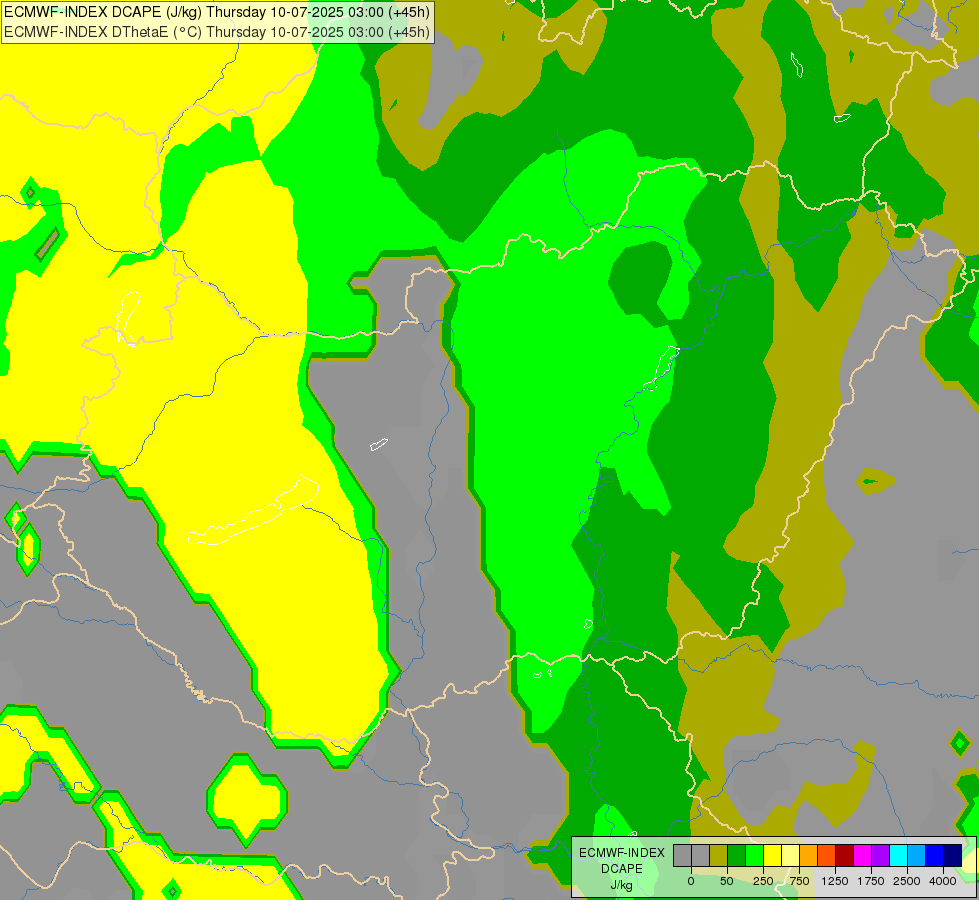Screen dimensions: 979x900
Task: Click the navy blue legend swatch
Action: tap(953, 855)
